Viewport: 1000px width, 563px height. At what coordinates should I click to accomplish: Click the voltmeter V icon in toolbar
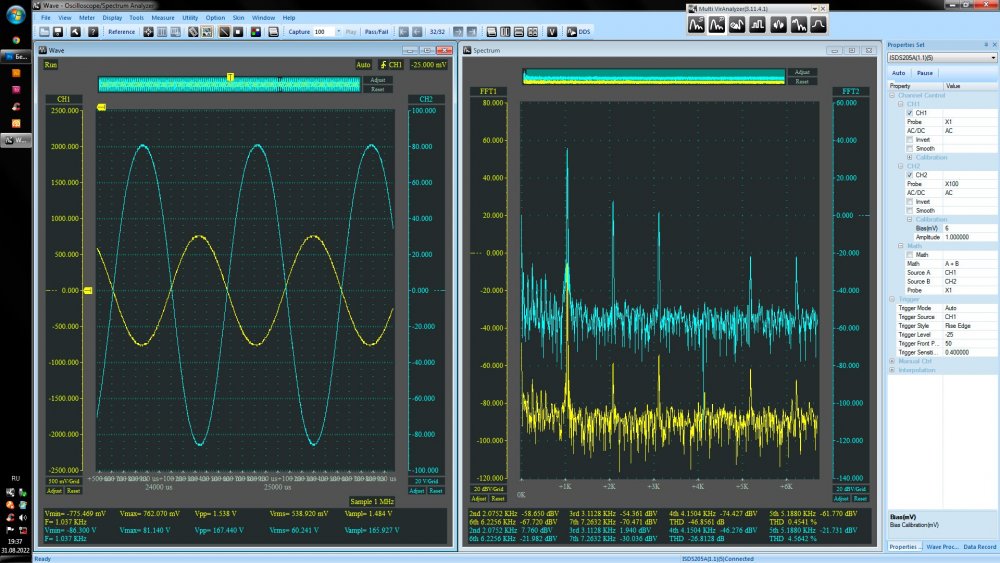(551, 32)
